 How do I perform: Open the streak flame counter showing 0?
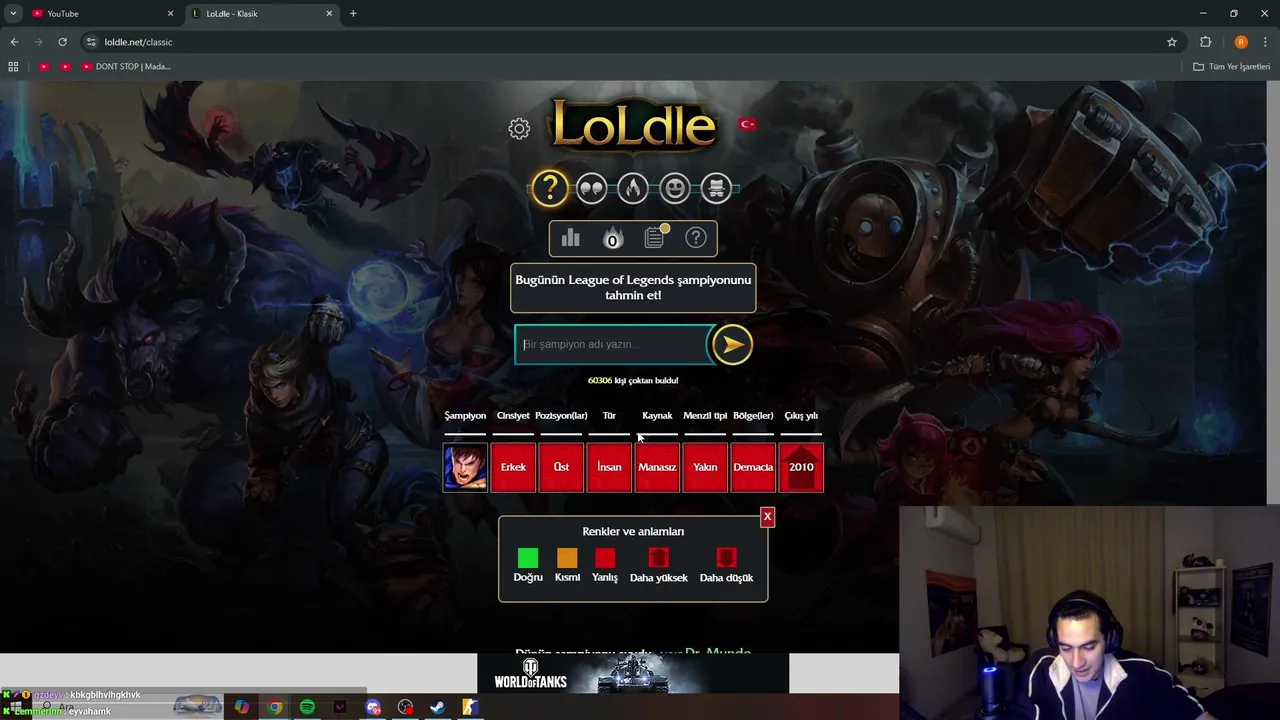tap(613, 238)
